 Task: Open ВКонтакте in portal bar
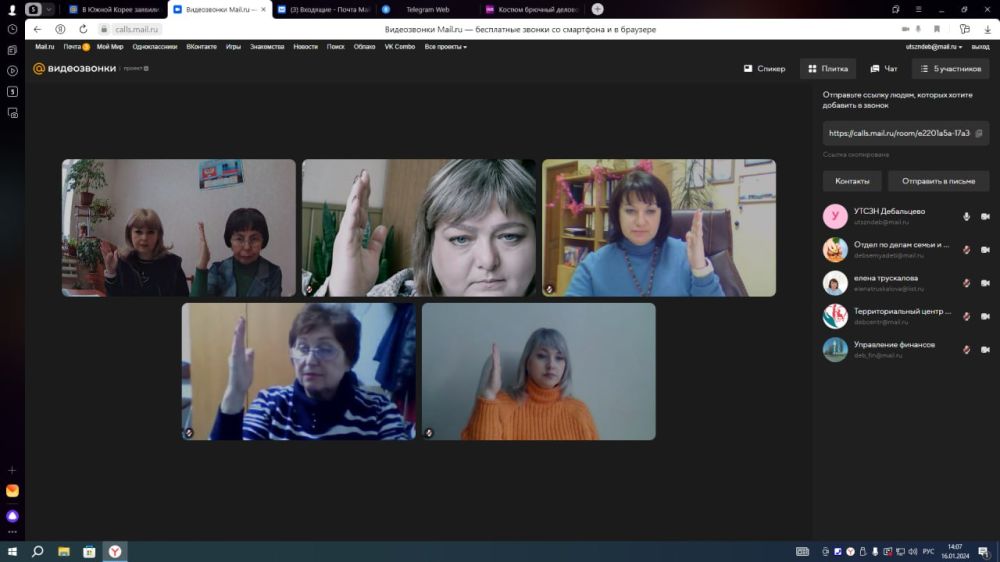[202, 47]
